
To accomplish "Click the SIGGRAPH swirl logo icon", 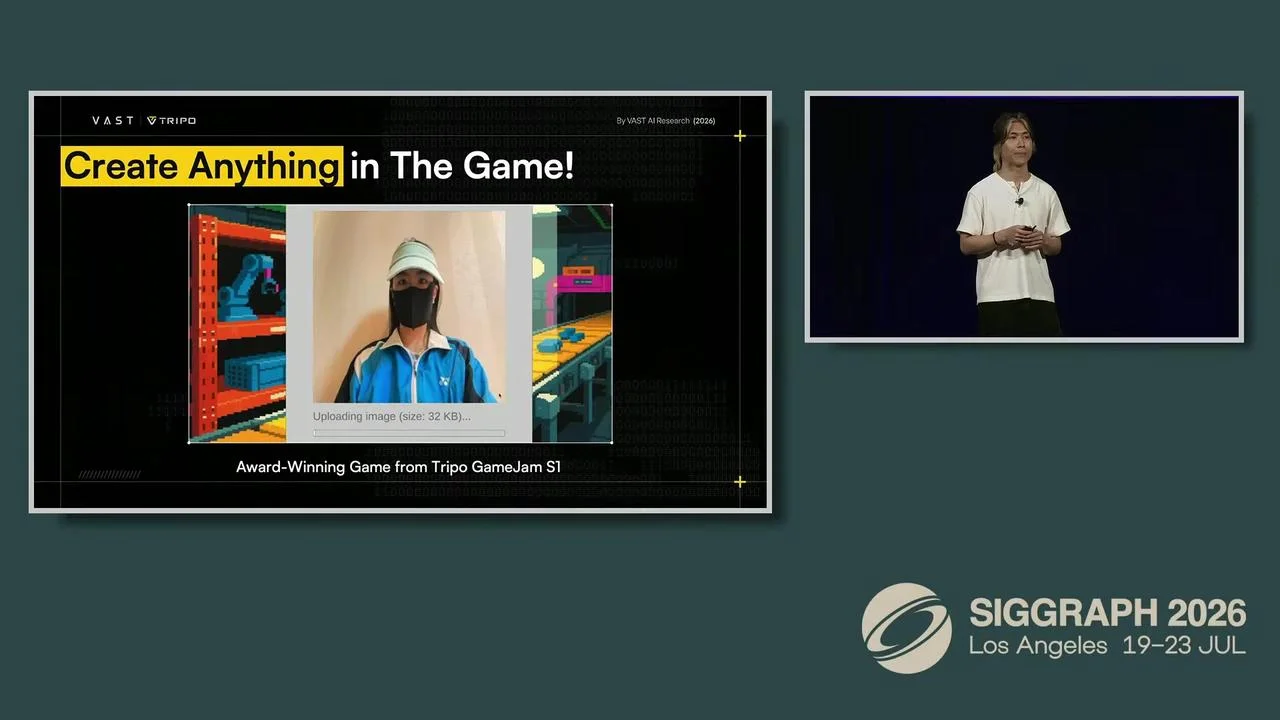I will click(907, 628).
